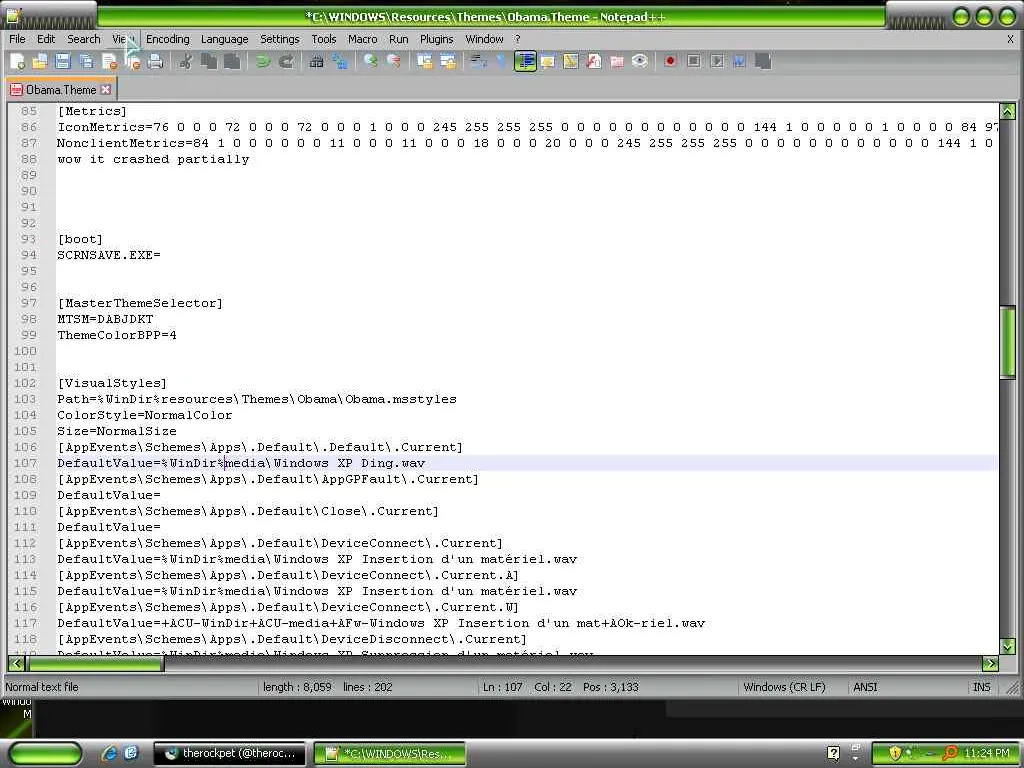Place the cursor on 'wow it crashed partially' line
Viewport: 1024px width, 768px height.
click(153, 159)
